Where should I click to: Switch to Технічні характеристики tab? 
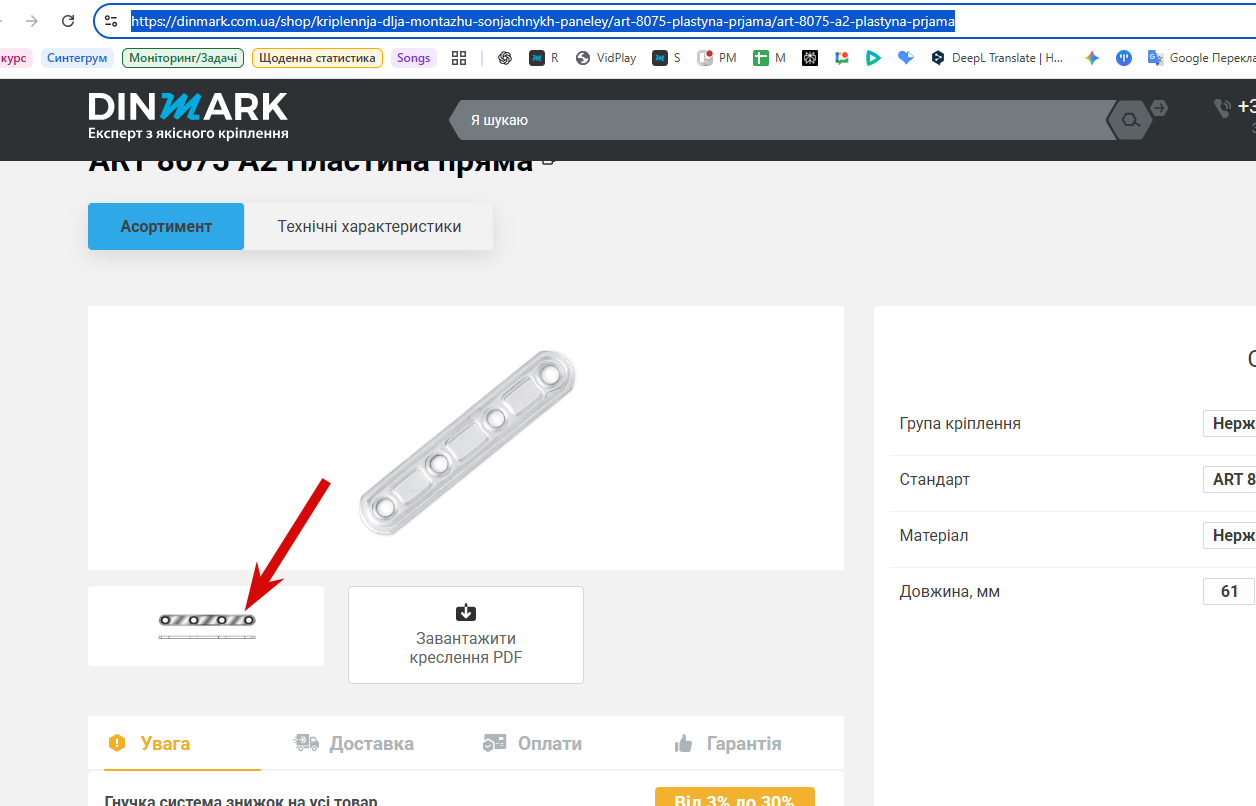(x=369, y=226)
